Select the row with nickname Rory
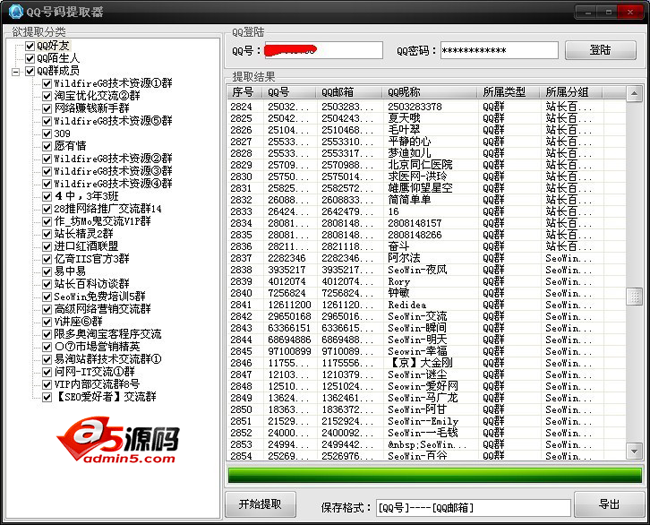Viewport: 650px width, 525px height. point(427,282)
